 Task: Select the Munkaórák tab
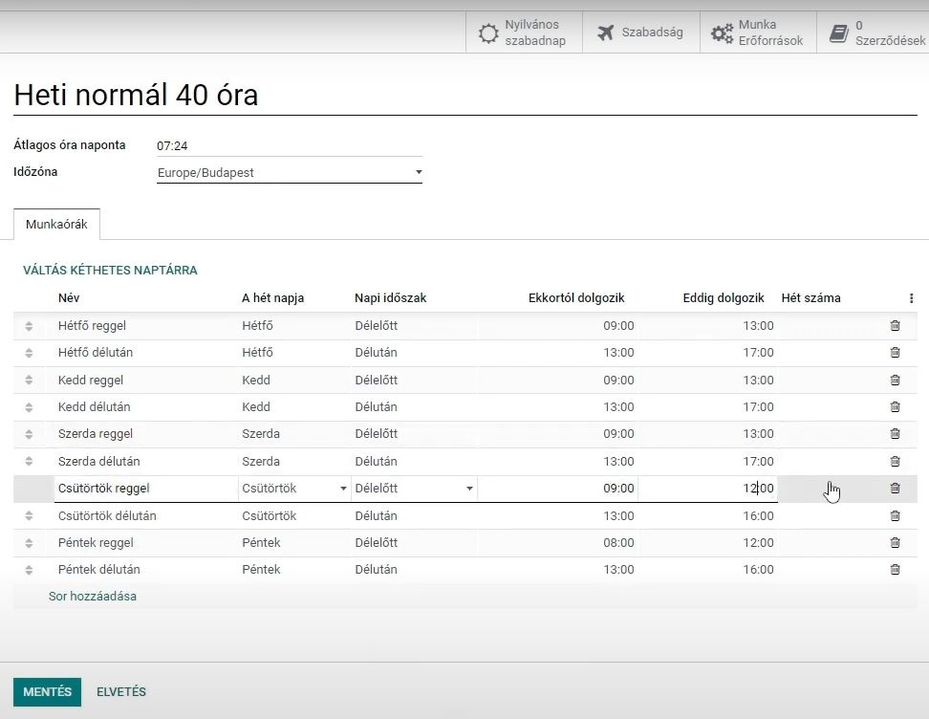(57, 225)
